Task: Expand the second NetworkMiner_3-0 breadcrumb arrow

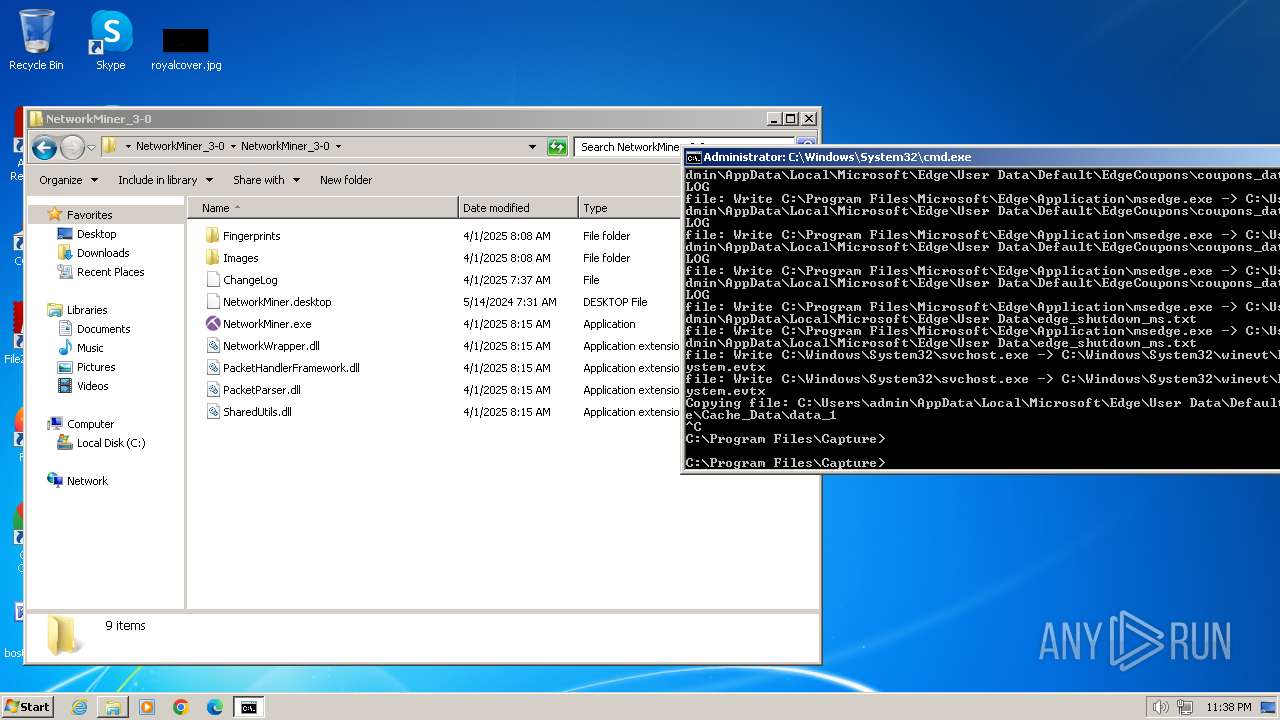Action: (x=338, y=146)
